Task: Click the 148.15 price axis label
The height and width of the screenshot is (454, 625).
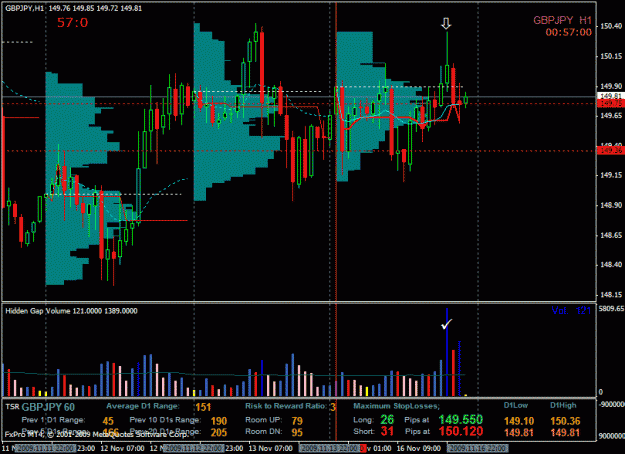Action: 611,295
